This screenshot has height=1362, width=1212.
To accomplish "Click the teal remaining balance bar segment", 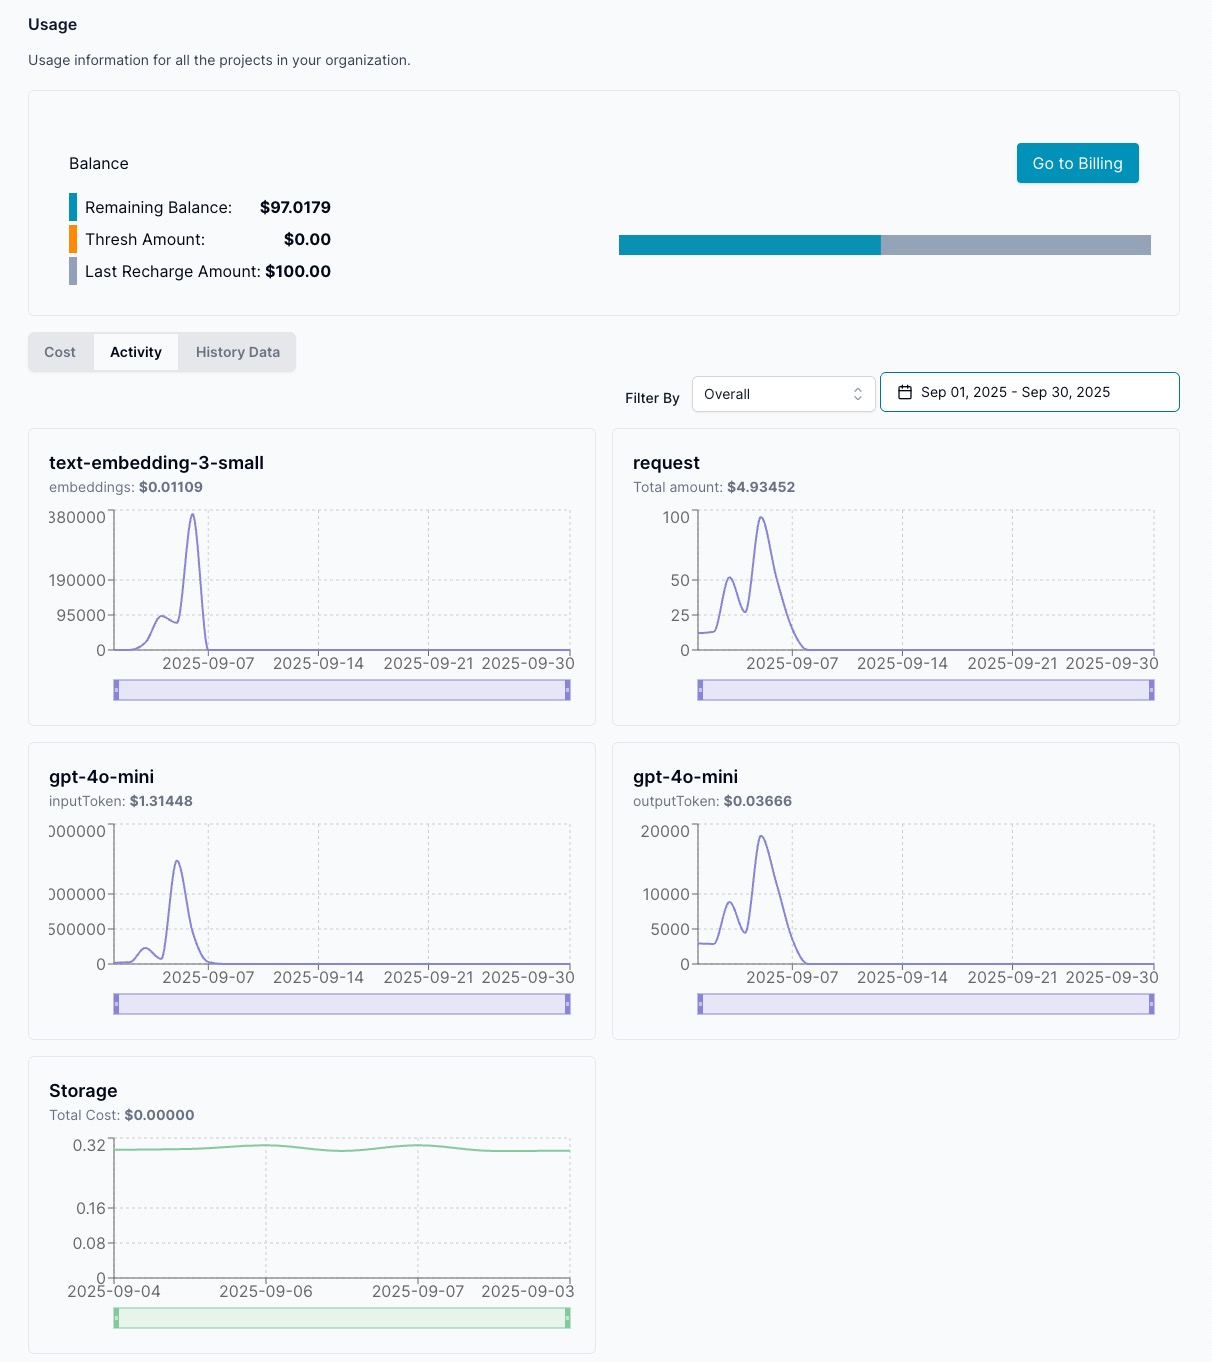I will [x=749, y=245].
